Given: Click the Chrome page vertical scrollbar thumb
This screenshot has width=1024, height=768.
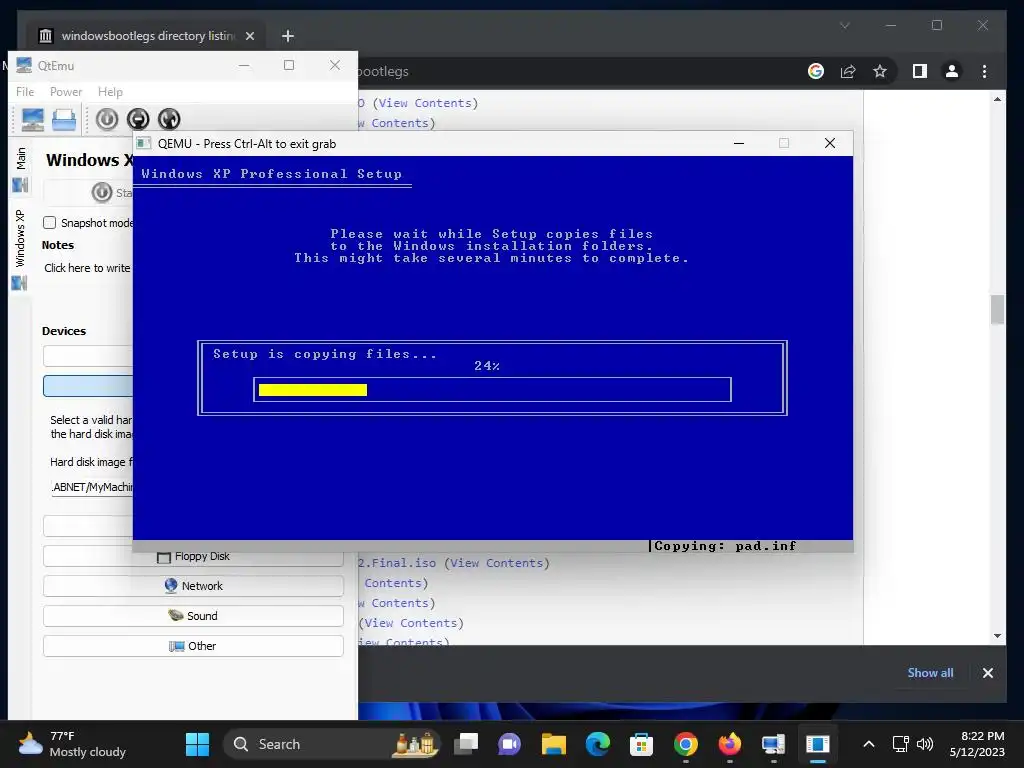Looking at the screenshot, I should (x=997, y=310).
